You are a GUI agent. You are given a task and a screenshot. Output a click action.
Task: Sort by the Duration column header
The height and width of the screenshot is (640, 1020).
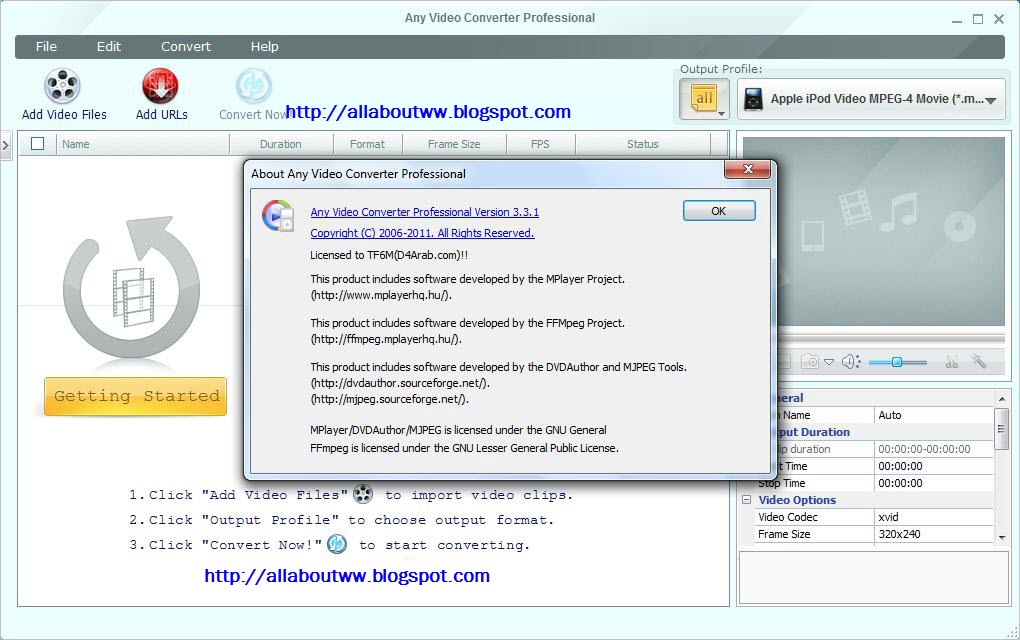tap(281, 144)
